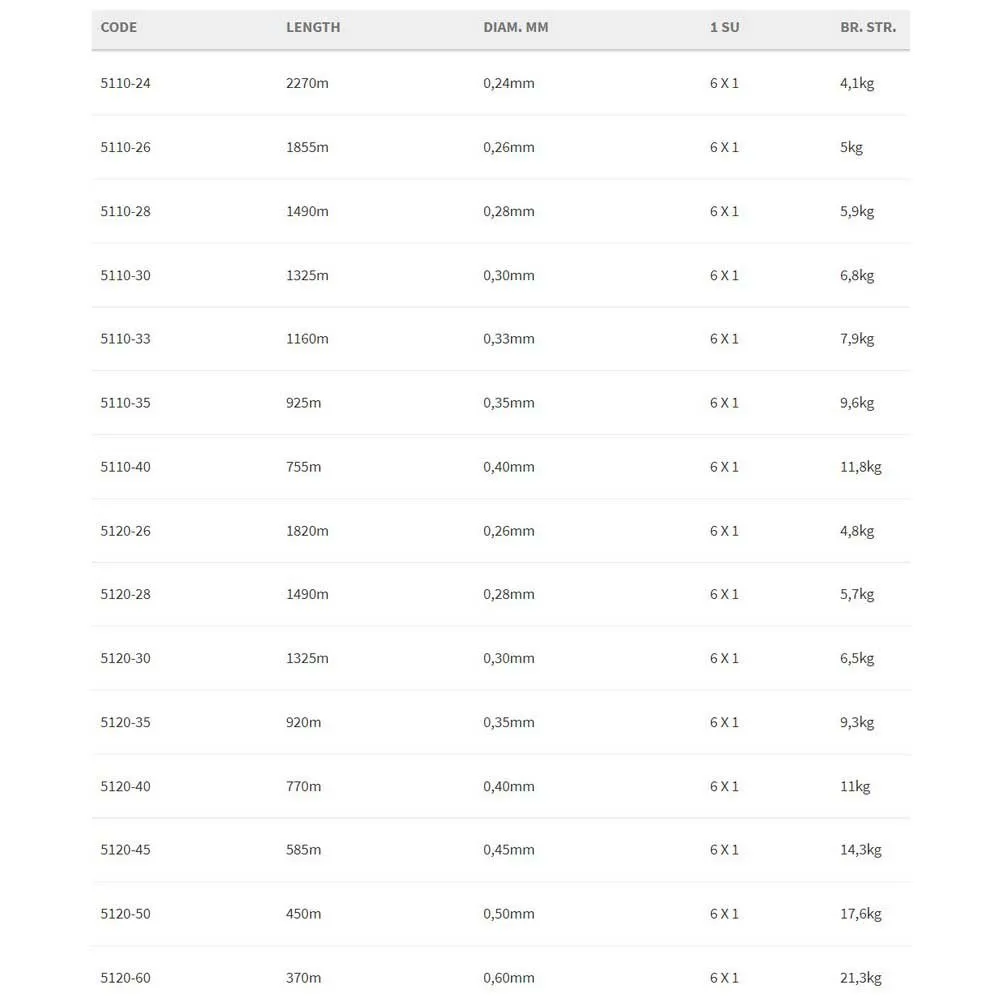Click the CODE column header
Image resolution: width=1000 pixels, height=1000 pixels.
coord(119,27)
